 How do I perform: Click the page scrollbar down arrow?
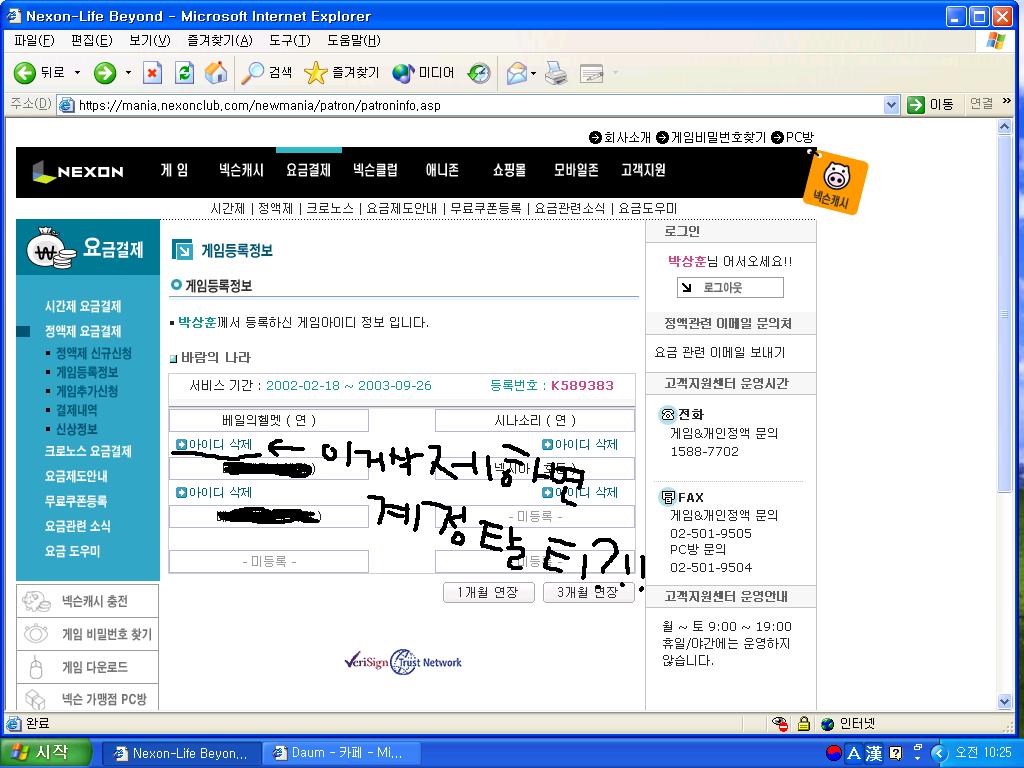tap(1004, 702)
